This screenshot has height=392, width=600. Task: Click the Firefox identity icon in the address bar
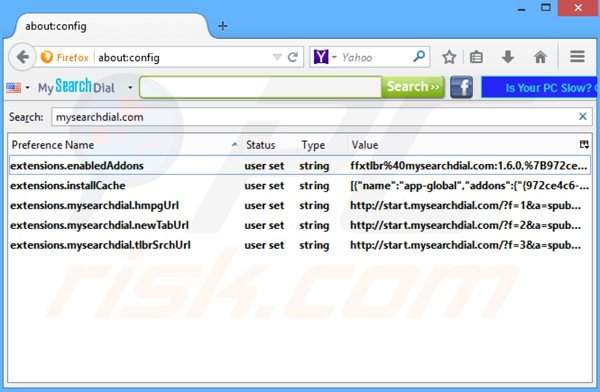tap(47, 57)
